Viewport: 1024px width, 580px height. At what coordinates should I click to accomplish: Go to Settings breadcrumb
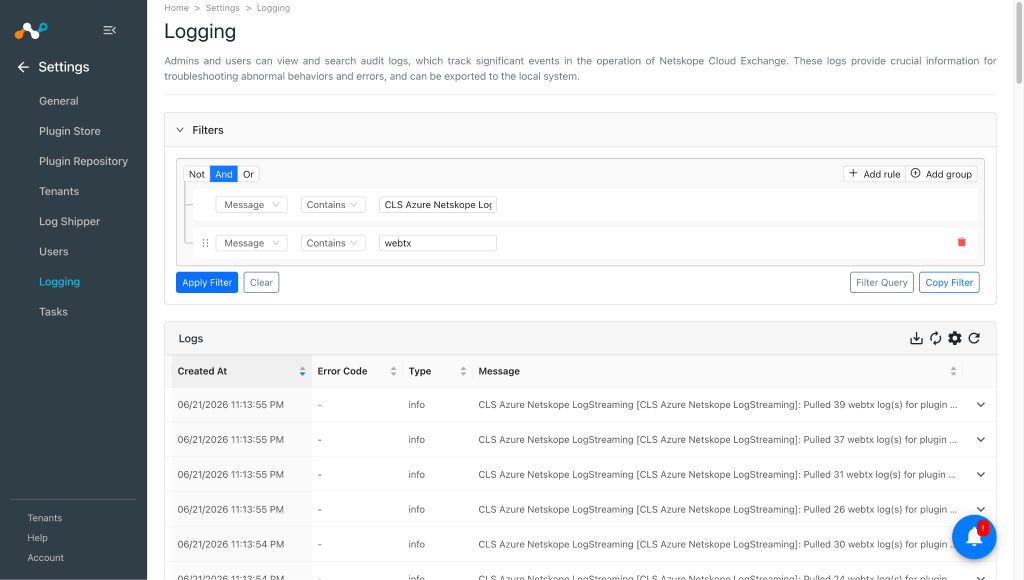pos(223,8)
